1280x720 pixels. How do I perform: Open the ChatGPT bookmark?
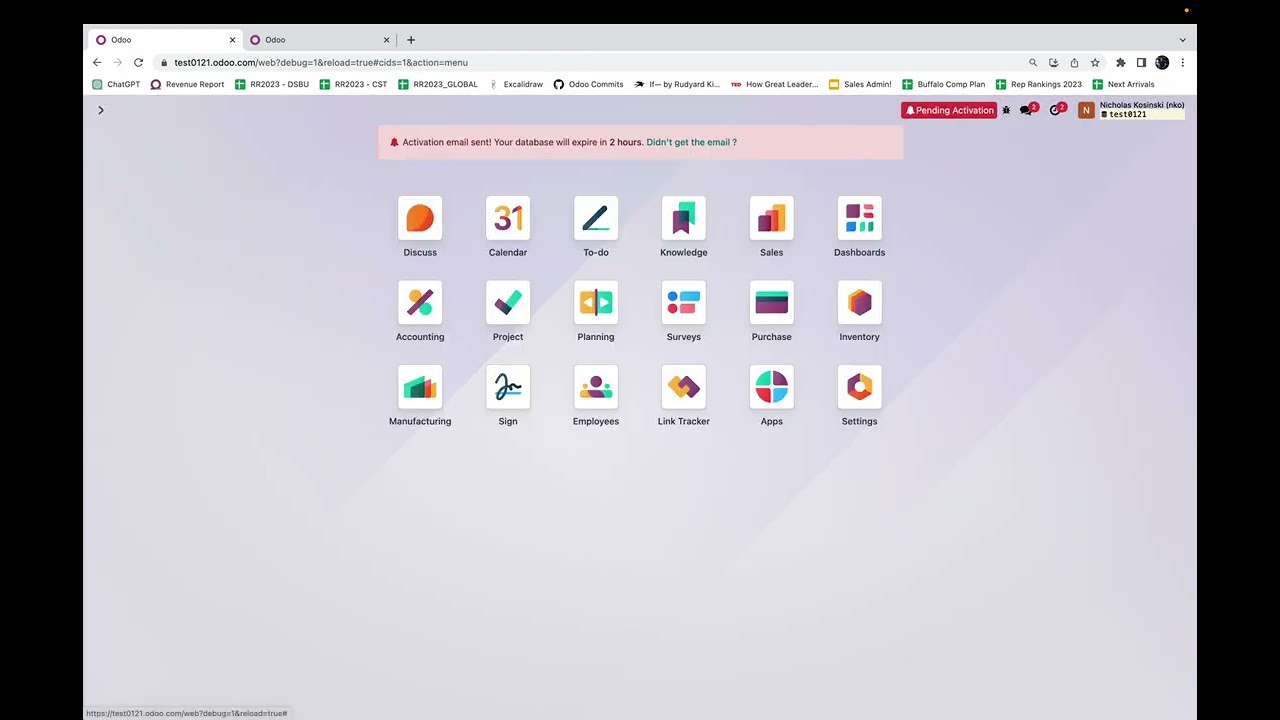point(116,84)
